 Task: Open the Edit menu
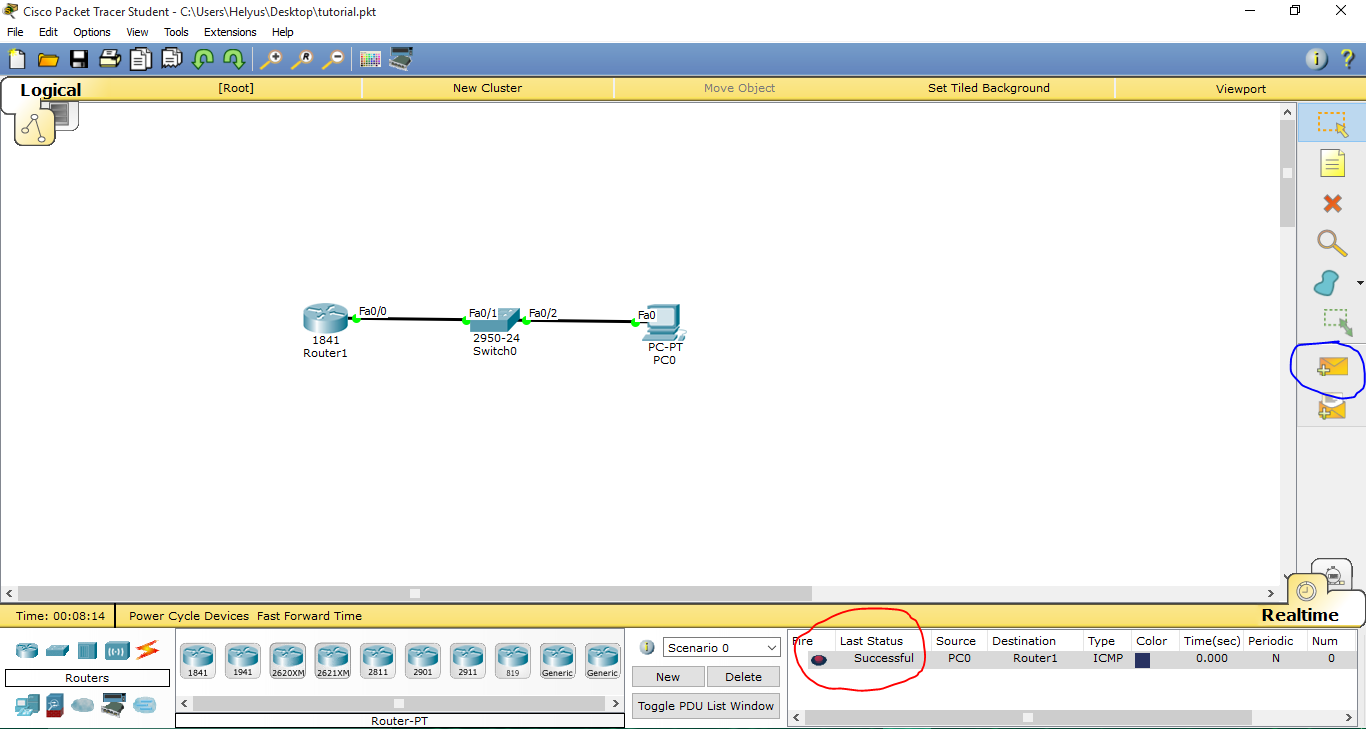coord(48,32)
